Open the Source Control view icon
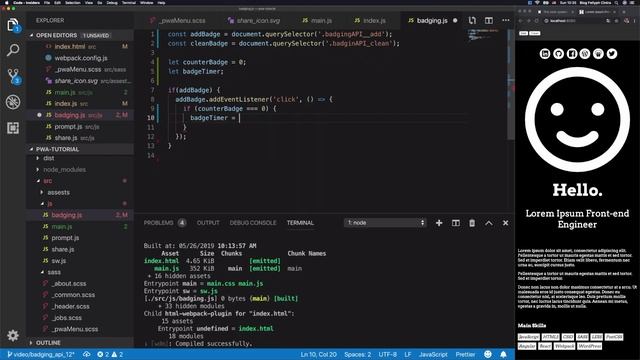 pos(13,76)
